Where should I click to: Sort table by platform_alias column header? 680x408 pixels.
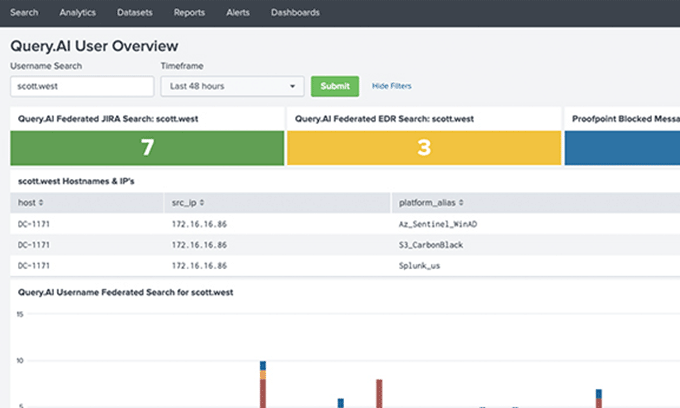click(431, 202)
